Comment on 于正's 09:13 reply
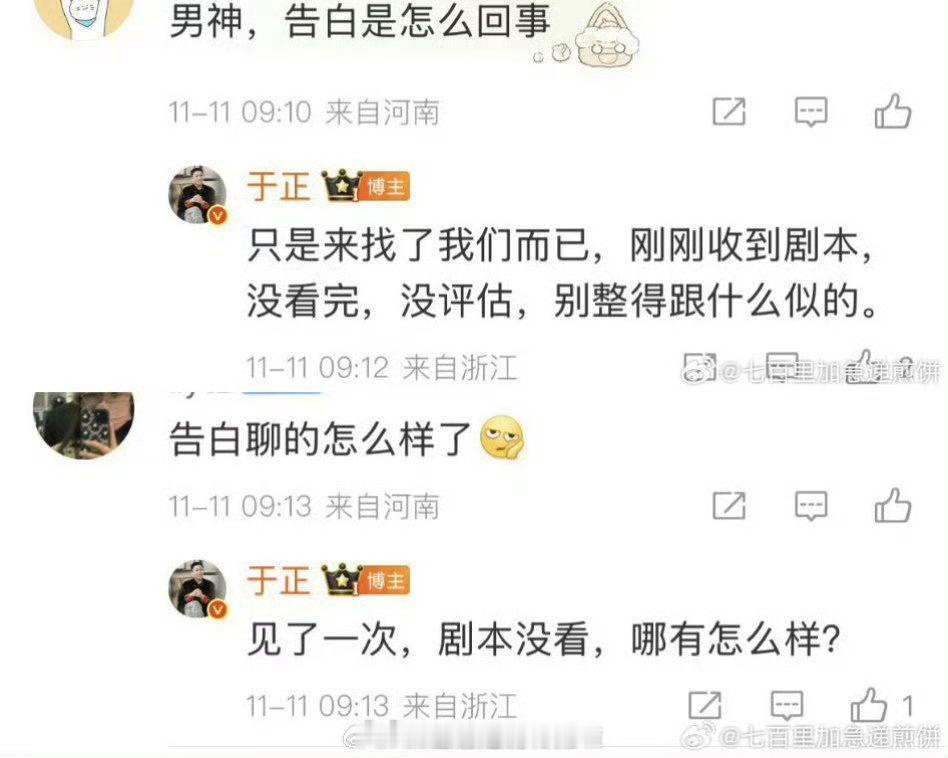The height and width of the screenshot is (758, 948). point(787,705)
